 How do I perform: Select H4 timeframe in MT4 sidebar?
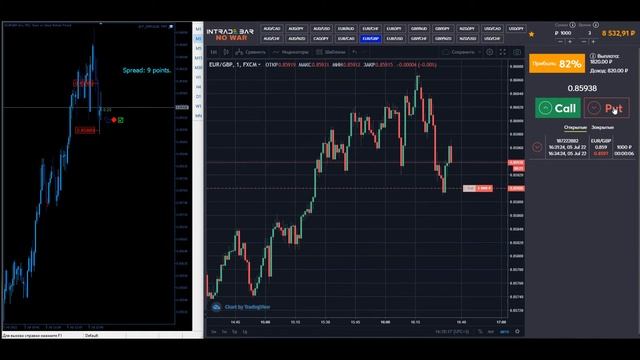tap(198, 87)
